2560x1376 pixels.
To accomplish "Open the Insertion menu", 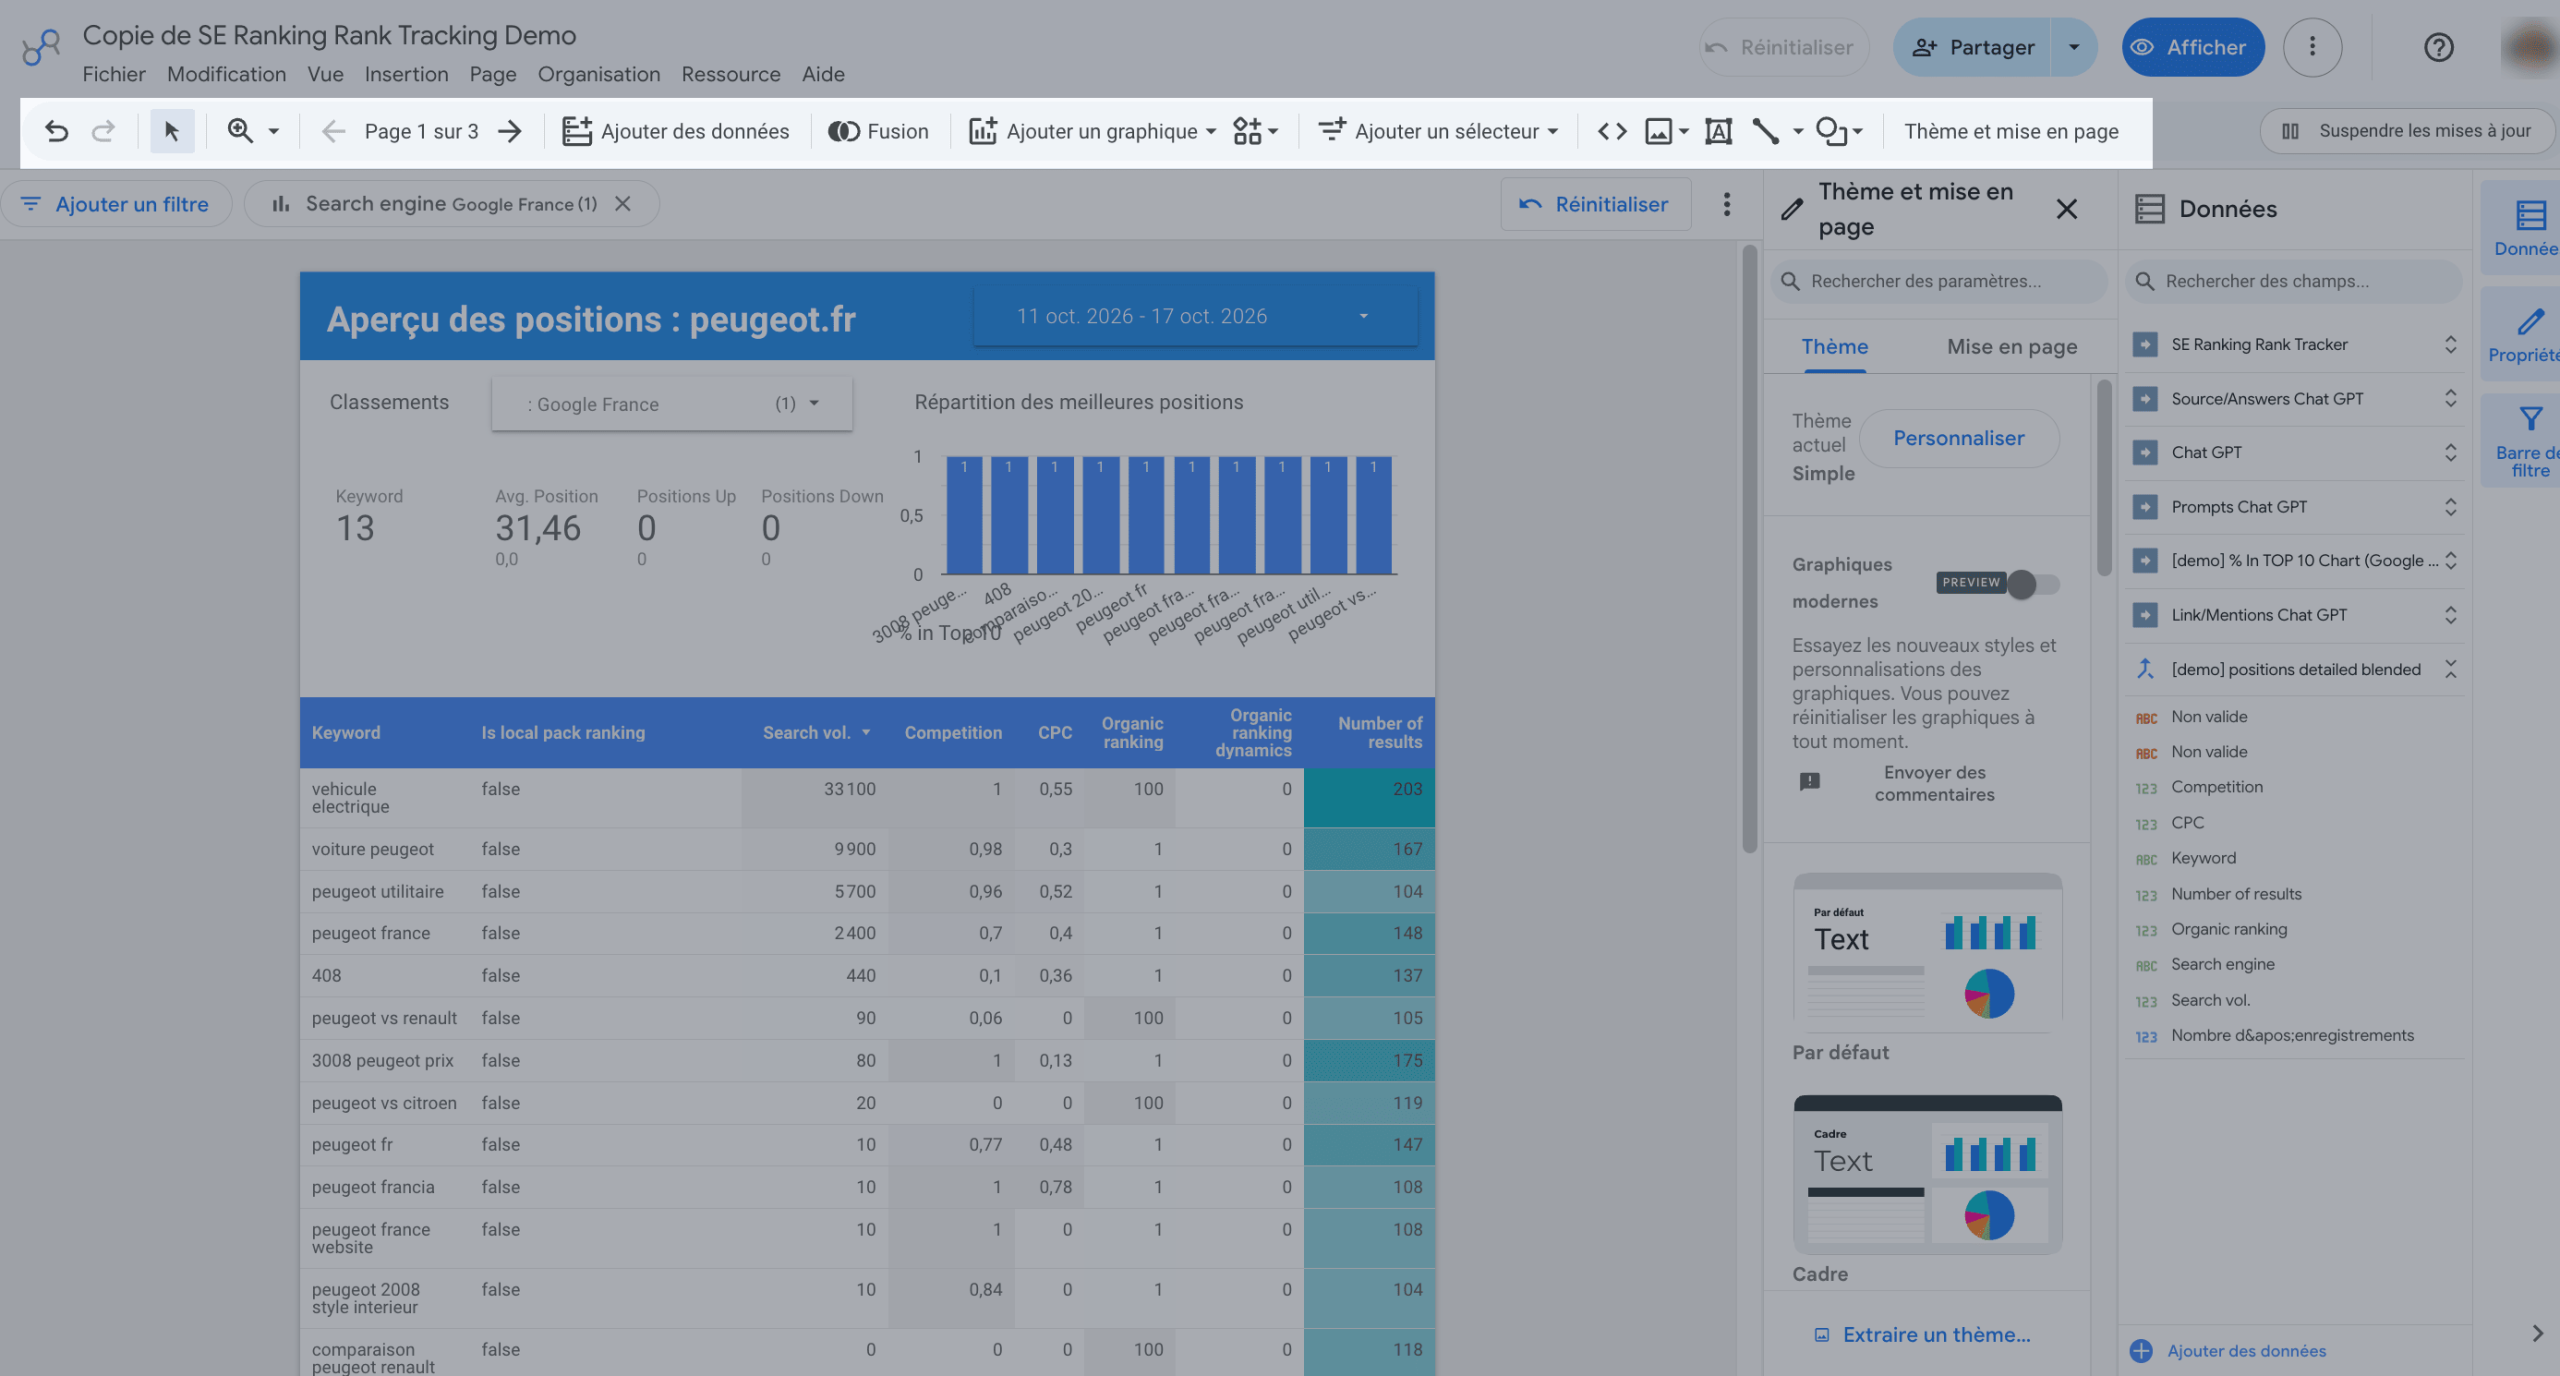I will [406, 74].
